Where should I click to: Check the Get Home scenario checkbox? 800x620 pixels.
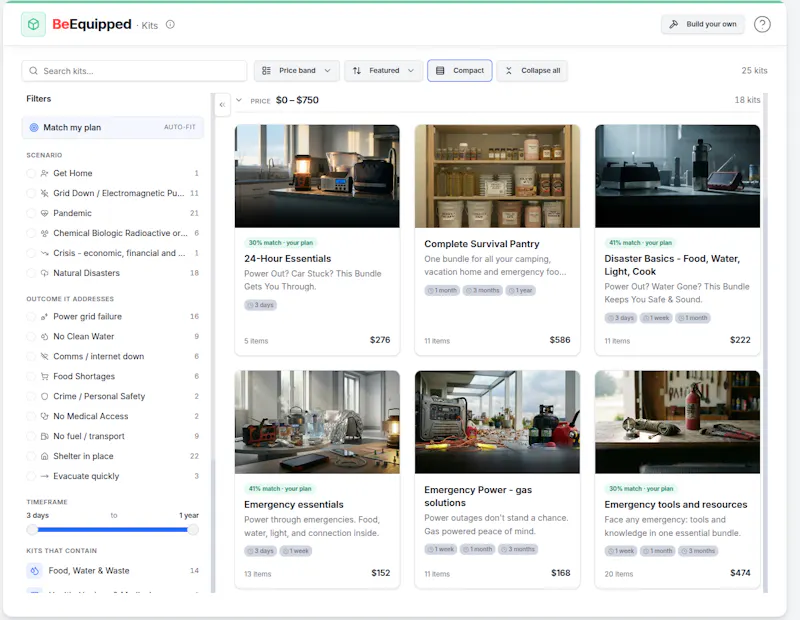pyautogui.click(x=31, y=173)
